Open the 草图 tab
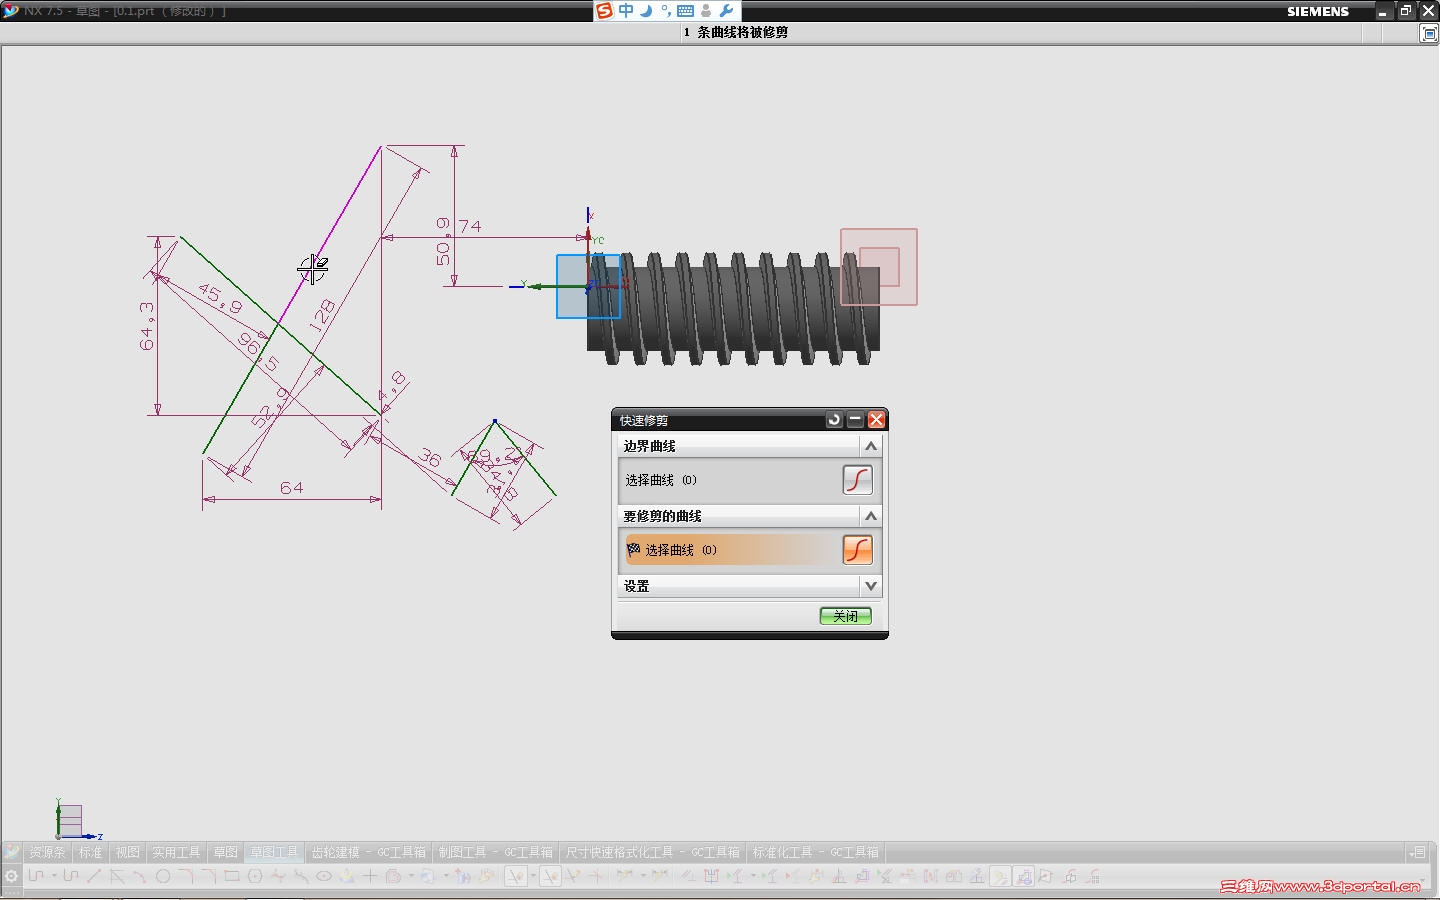 pyautogui.click(x=226, y=852)
